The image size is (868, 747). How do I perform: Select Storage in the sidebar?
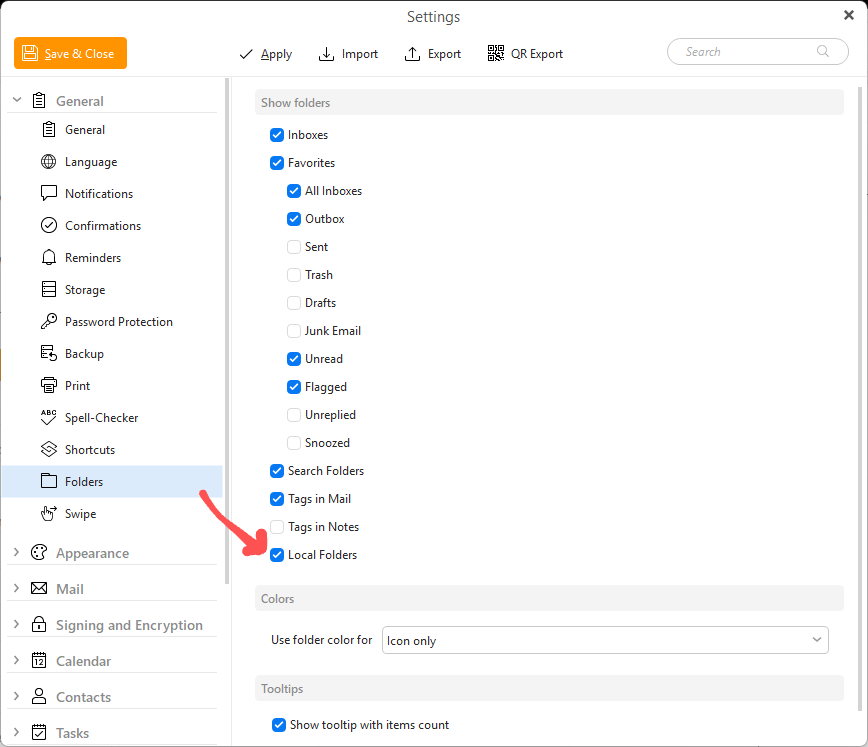click(x=112, y=290)
